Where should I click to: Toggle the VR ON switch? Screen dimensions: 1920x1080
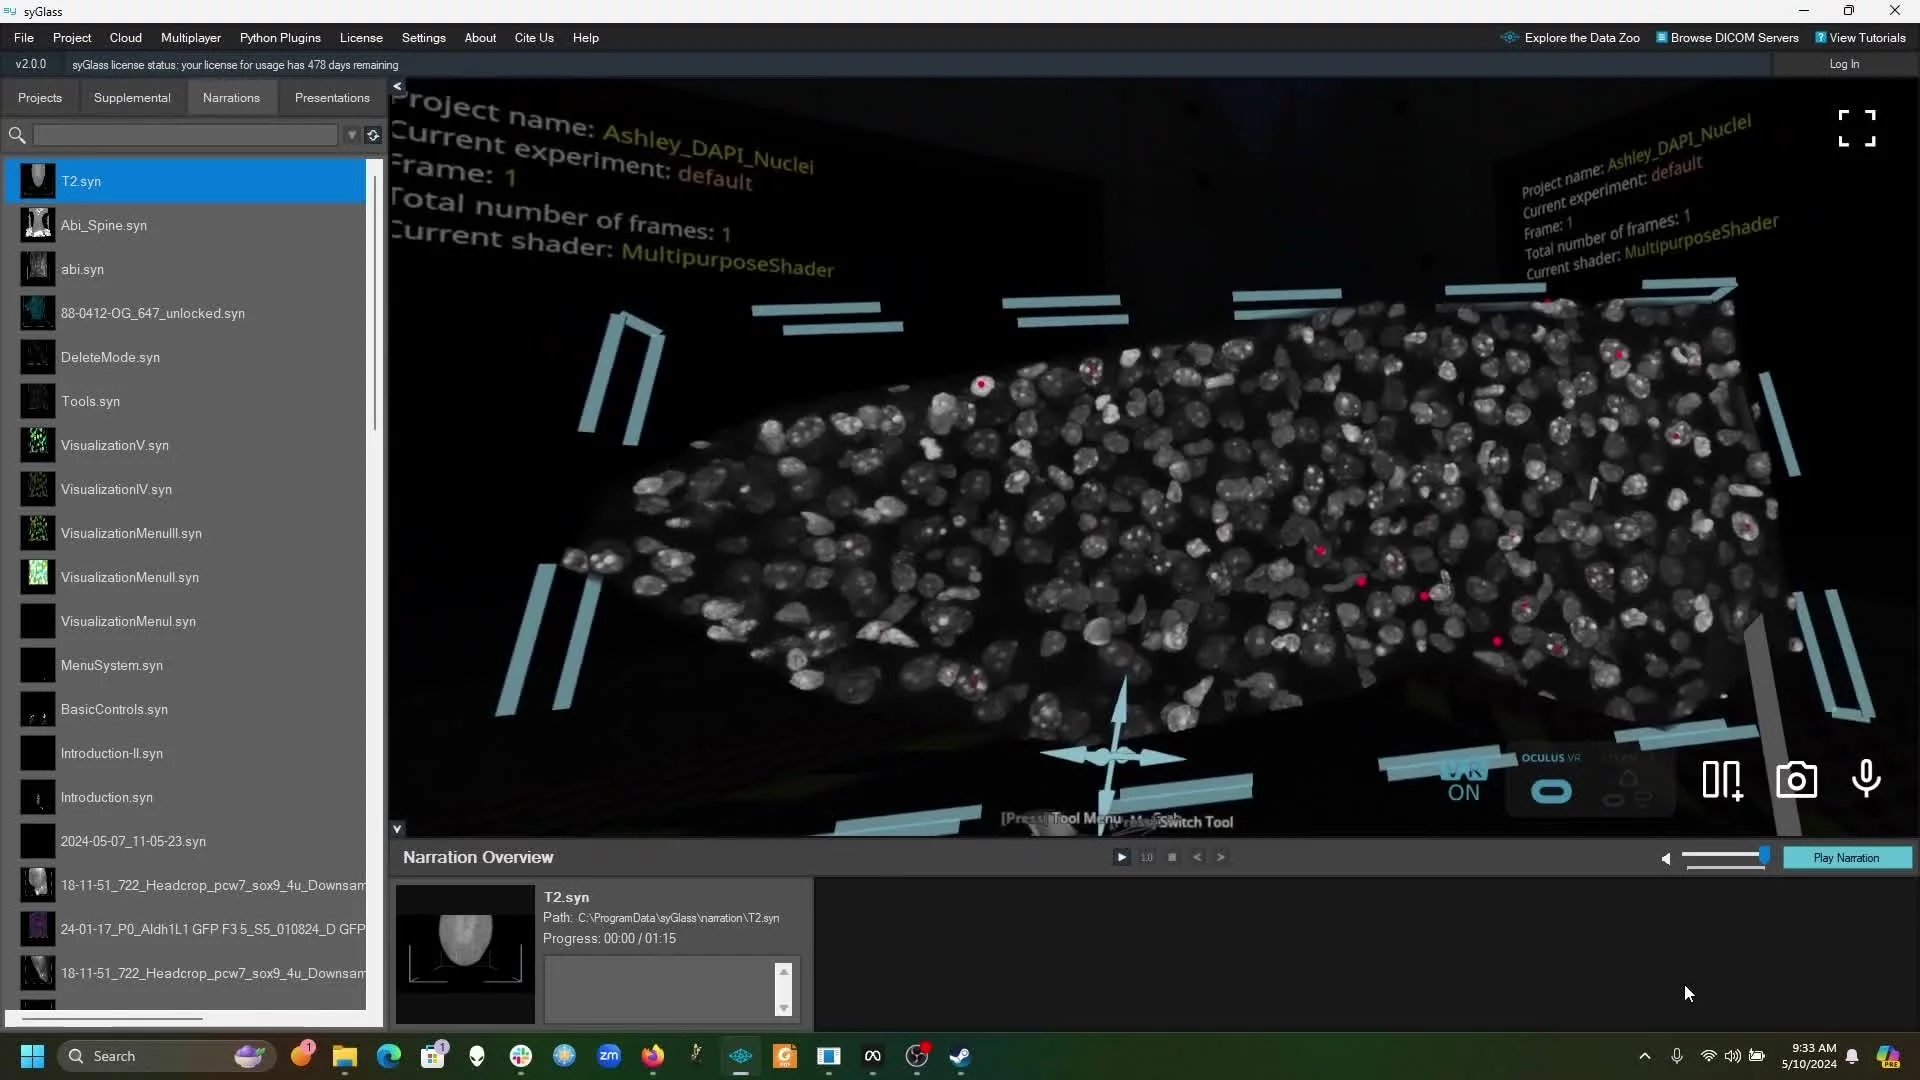1463,783
